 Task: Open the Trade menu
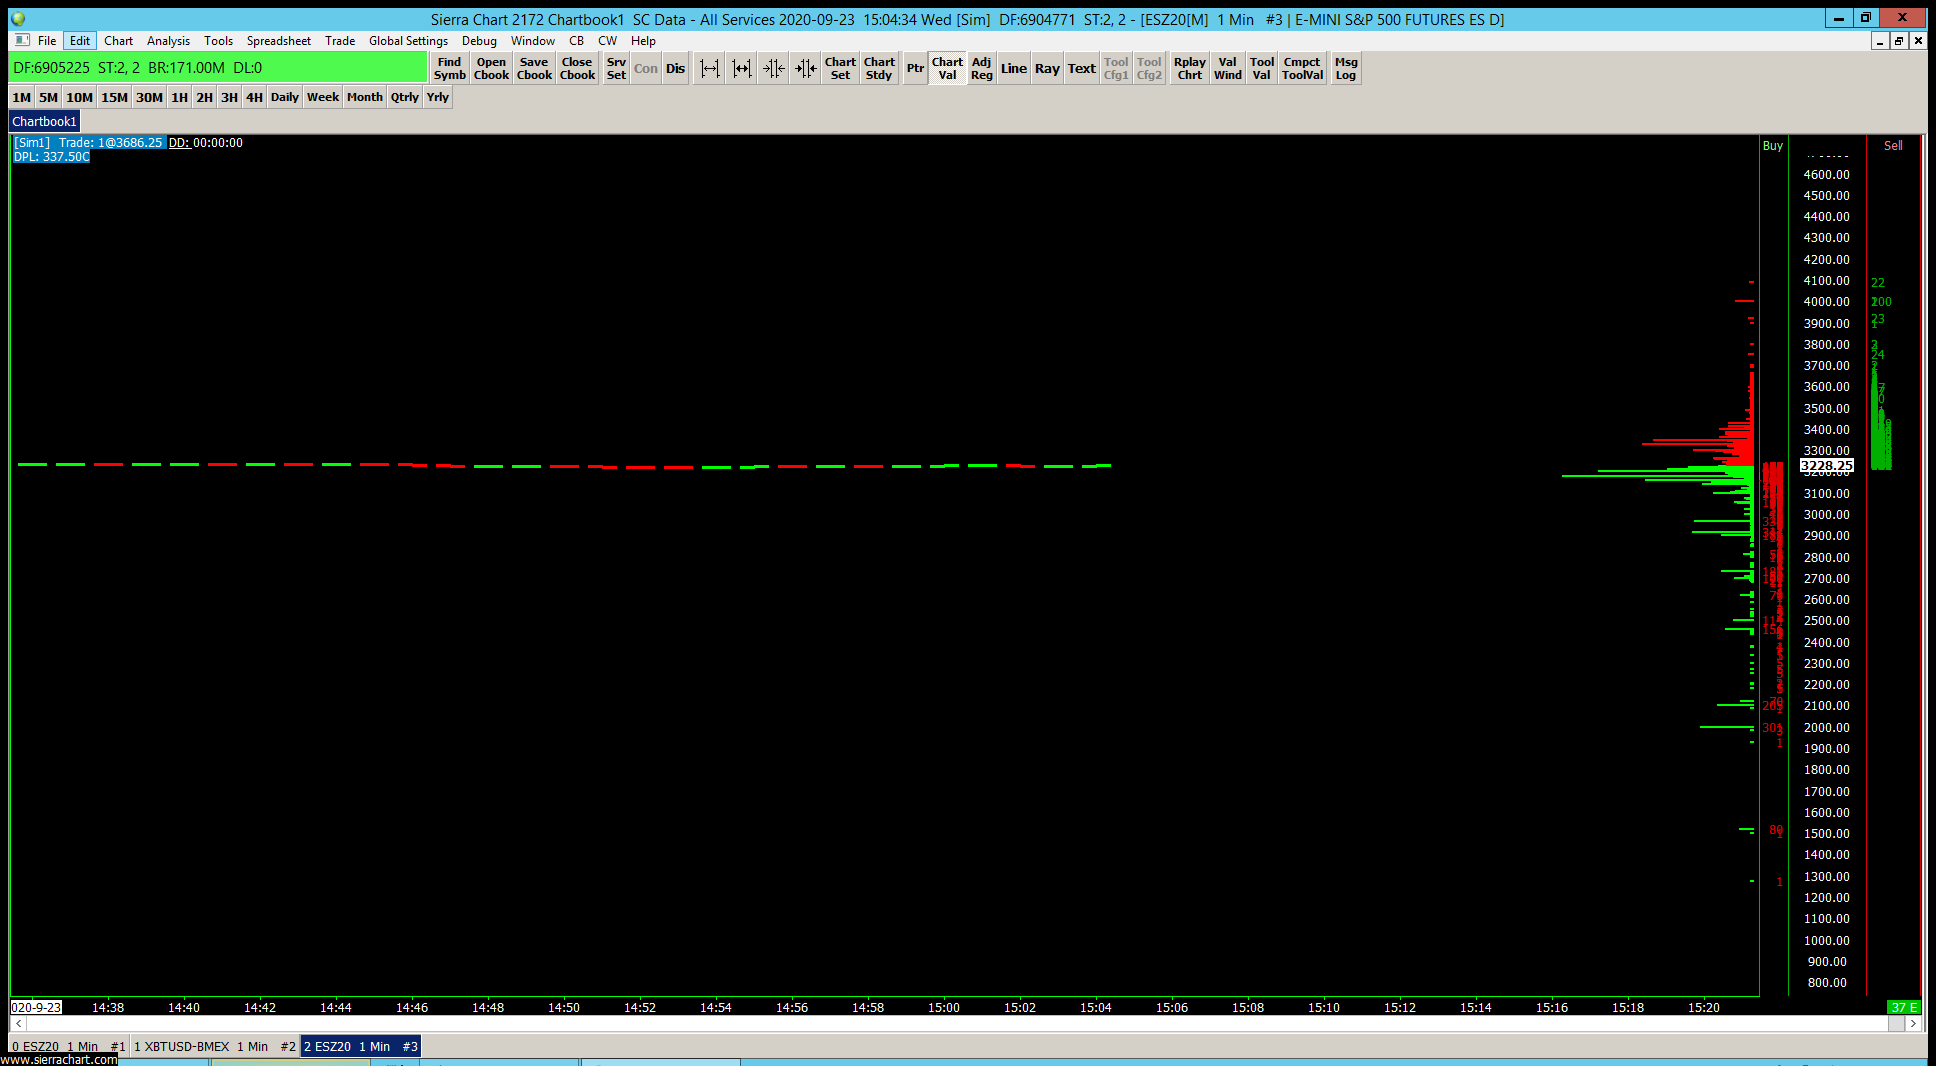point(340,41)
